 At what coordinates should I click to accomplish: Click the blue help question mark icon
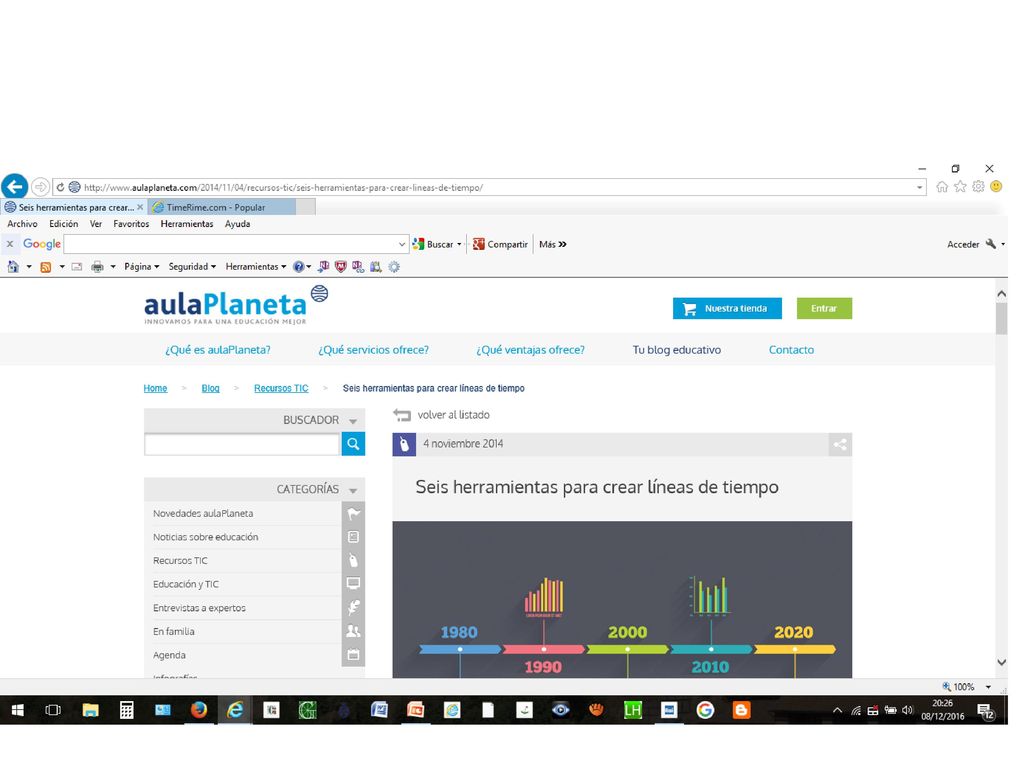[298, 266]
